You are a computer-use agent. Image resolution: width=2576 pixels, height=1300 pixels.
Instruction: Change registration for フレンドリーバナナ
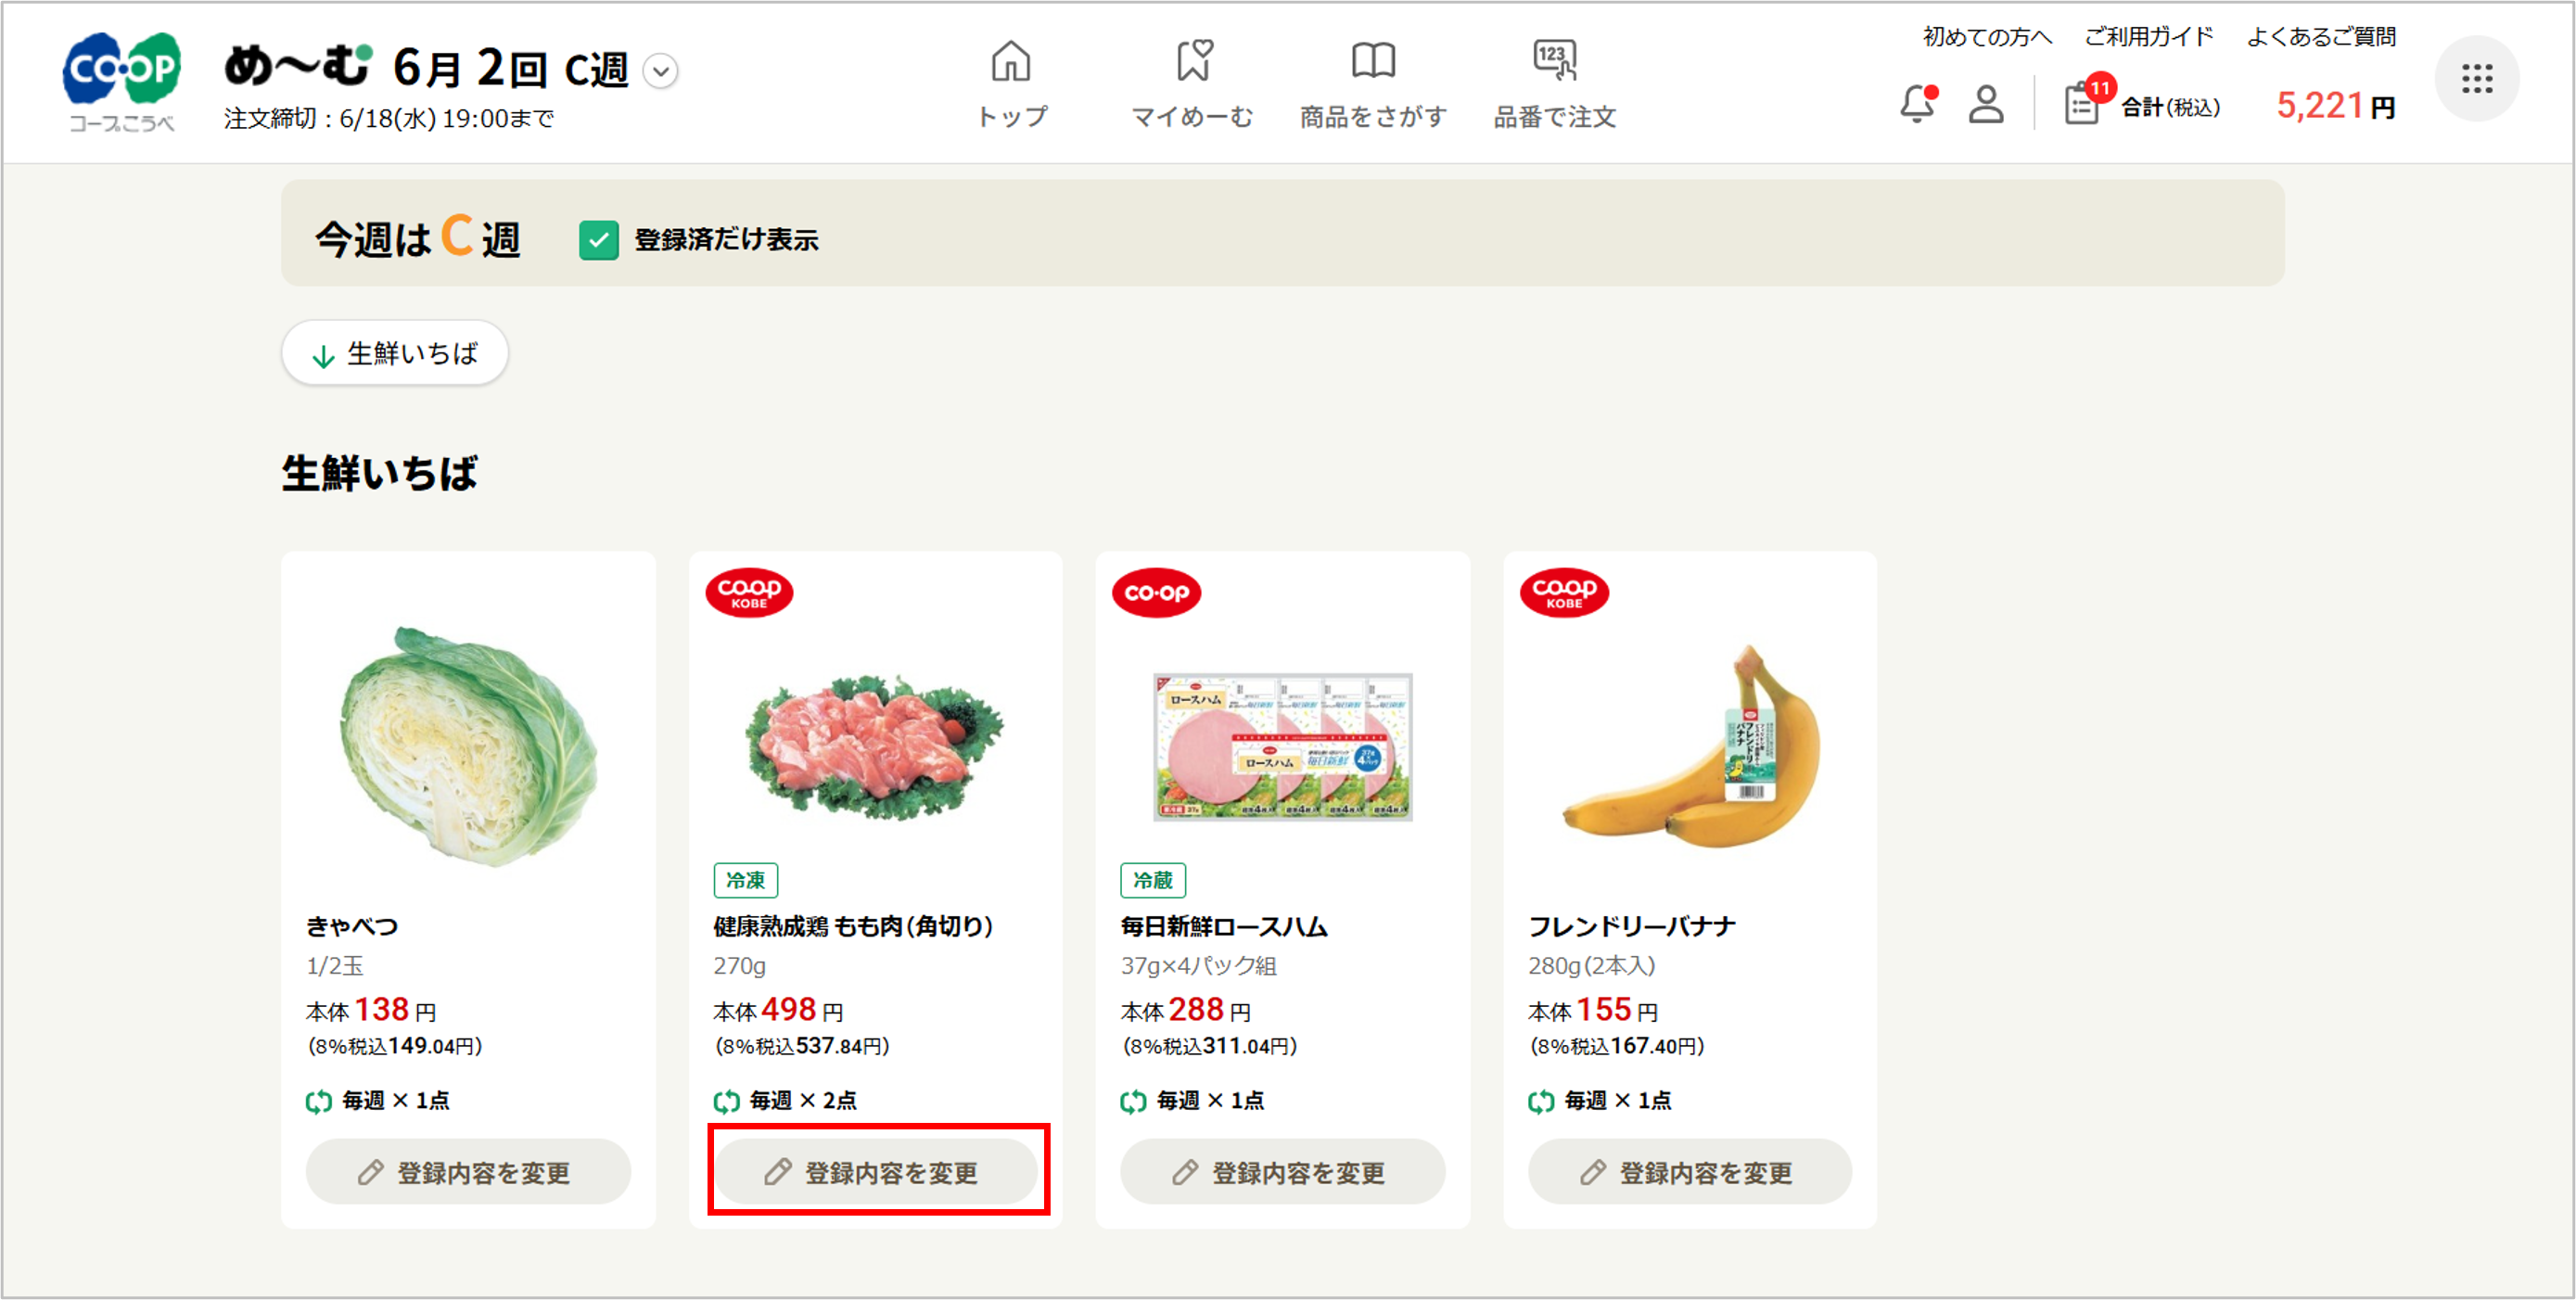(1690, 1172)
